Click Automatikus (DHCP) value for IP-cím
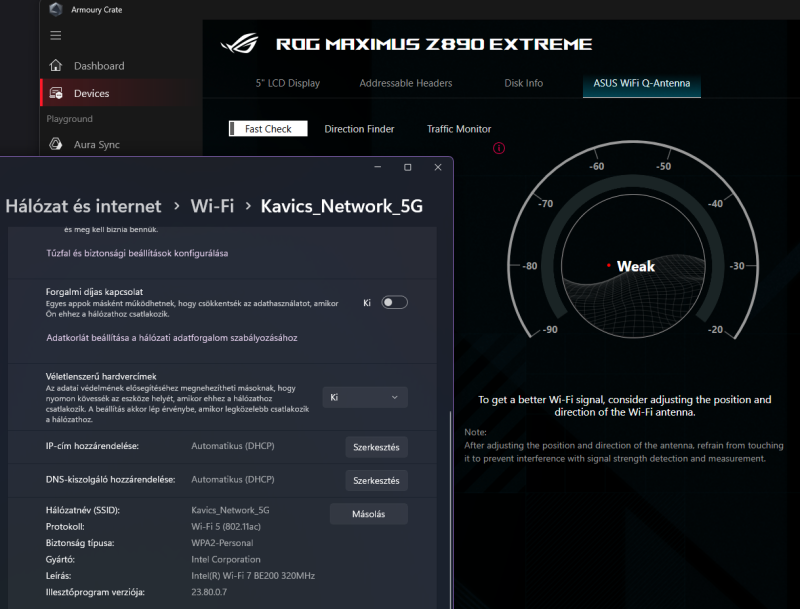Screen dimensions: 800x609 tap(233, 446)
